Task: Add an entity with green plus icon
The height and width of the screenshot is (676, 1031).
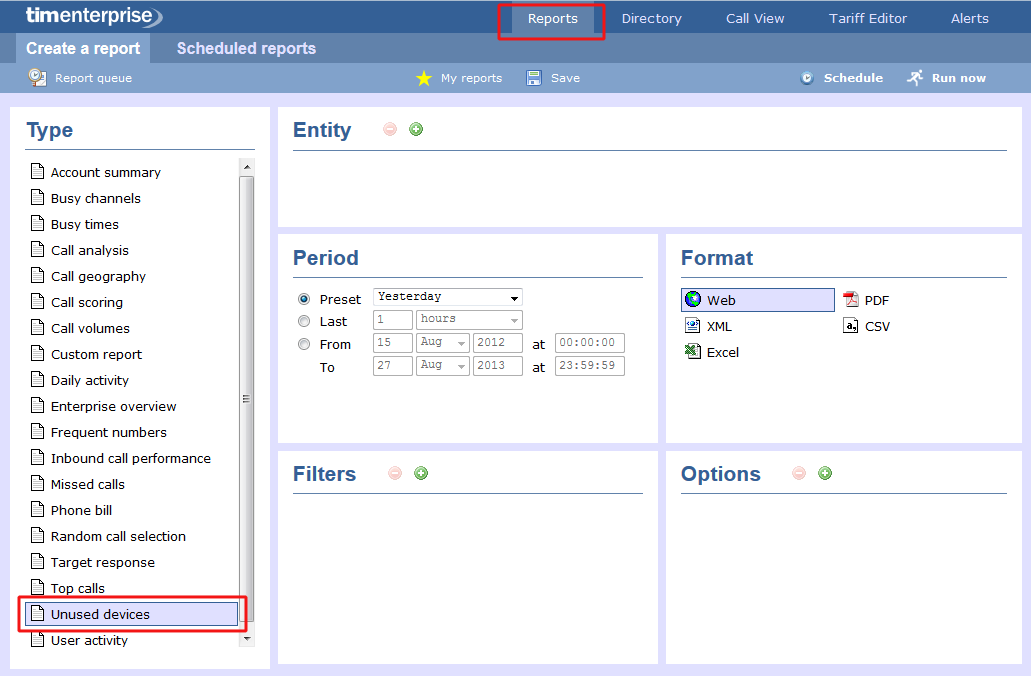Action: 416,129
